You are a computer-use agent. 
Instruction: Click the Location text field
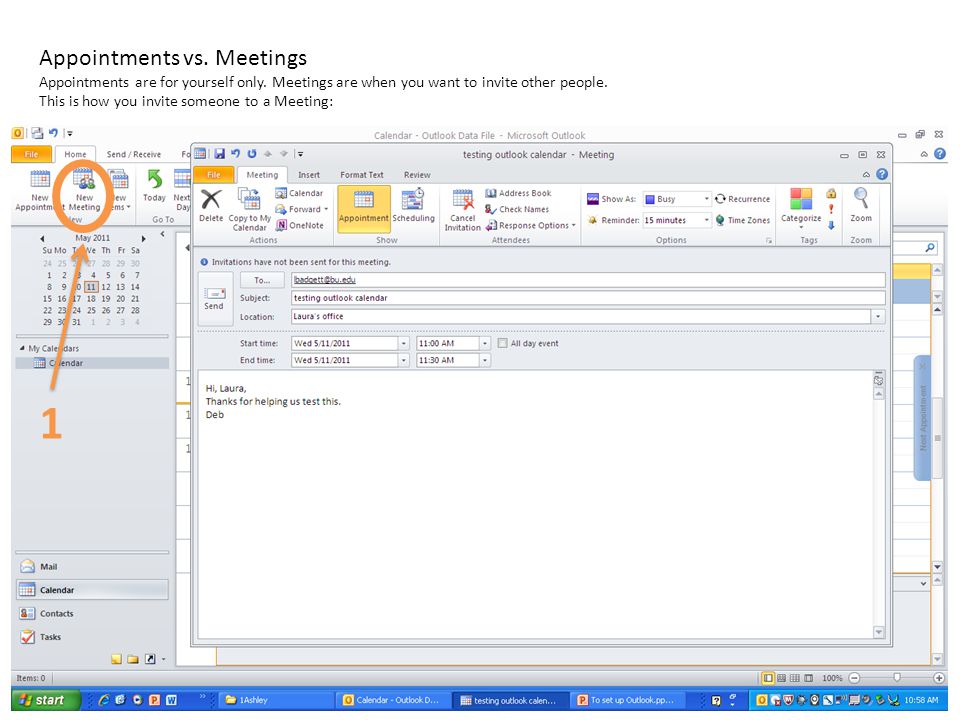pyautogui.click(x=581, y=317)
